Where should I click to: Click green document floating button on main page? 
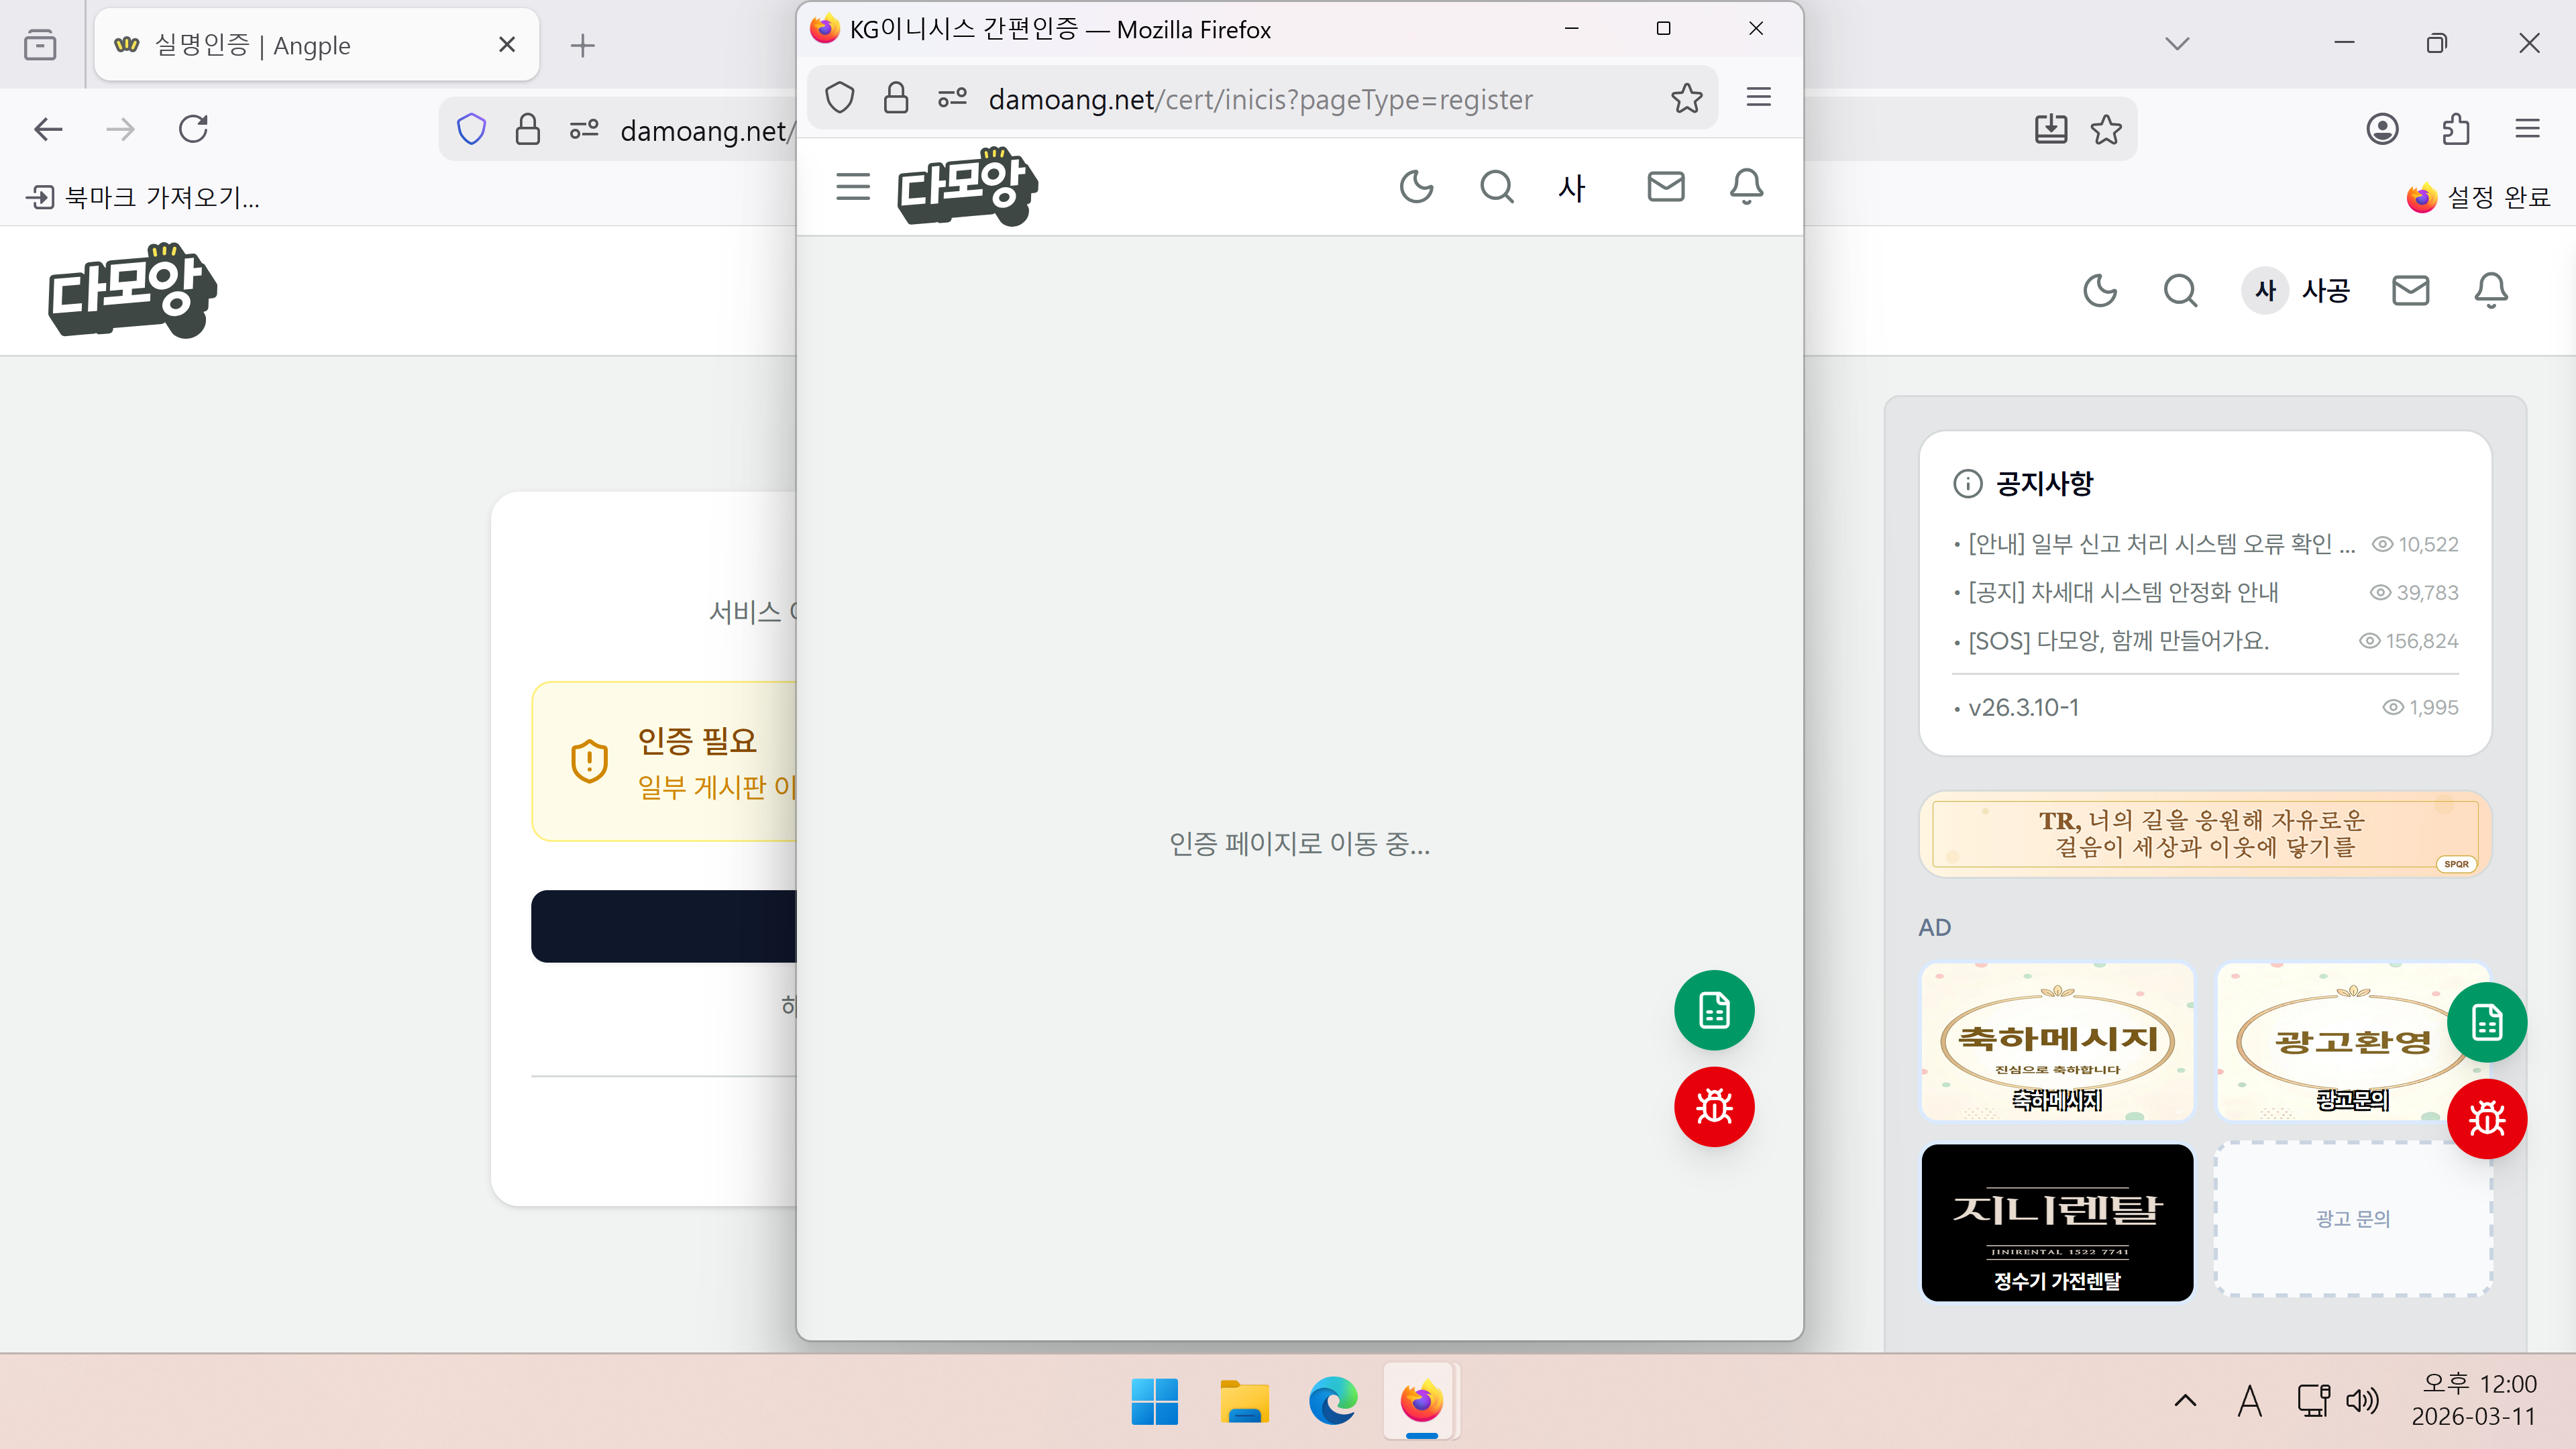(x=2487, y=1022)
